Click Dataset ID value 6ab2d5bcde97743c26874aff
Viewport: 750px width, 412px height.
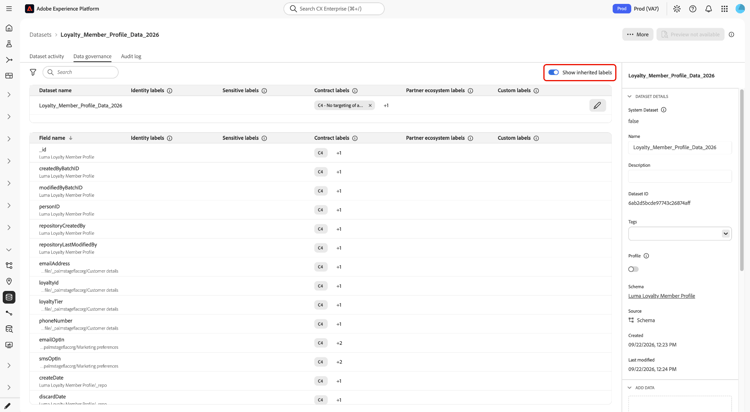point(659,203)
